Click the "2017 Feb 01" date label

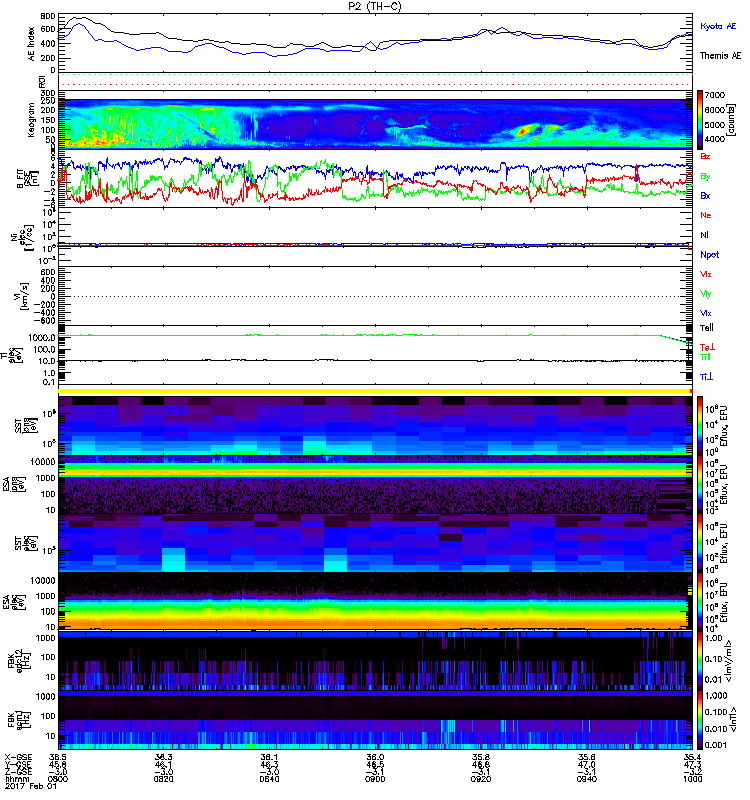[31, 786]
